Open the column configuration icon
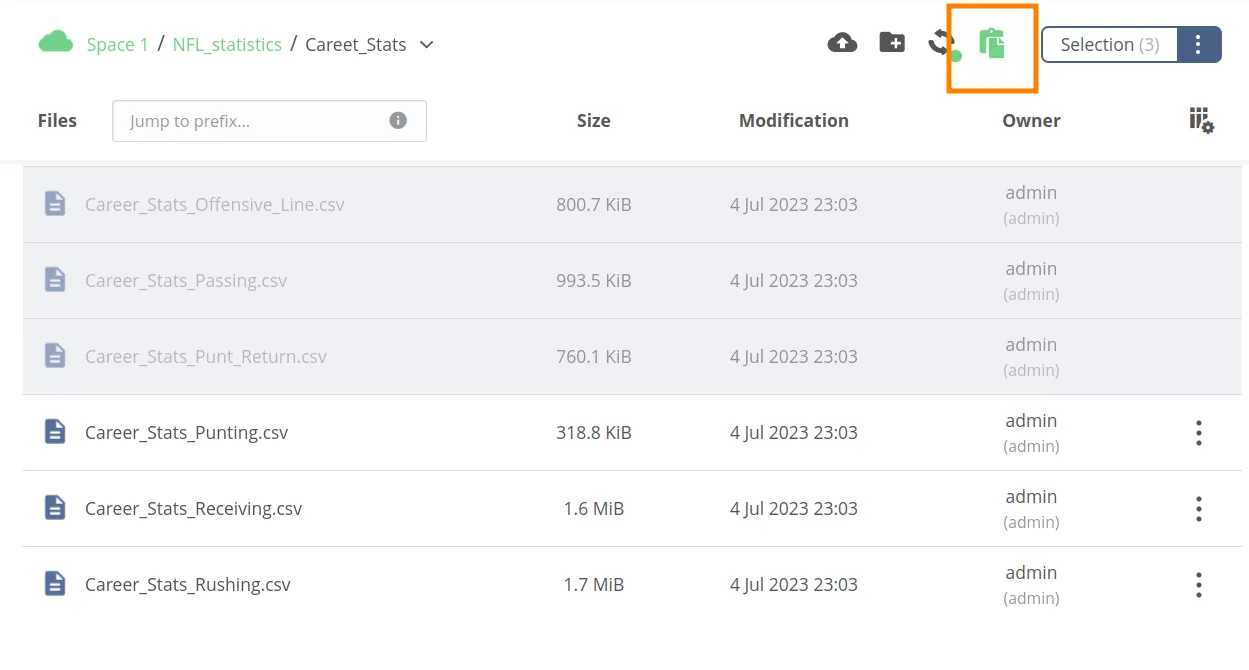This screenshot has width=1249, height=670. click(1201, 121)
